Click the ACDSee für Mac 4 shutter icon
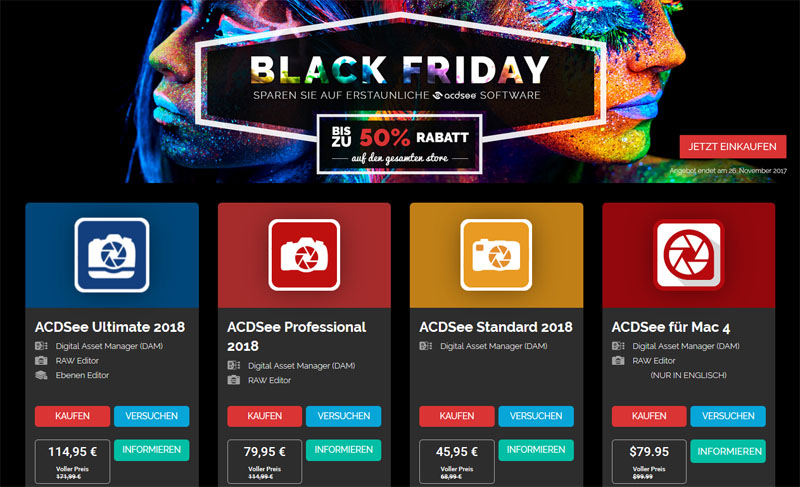800x487 pixels. 689,255
